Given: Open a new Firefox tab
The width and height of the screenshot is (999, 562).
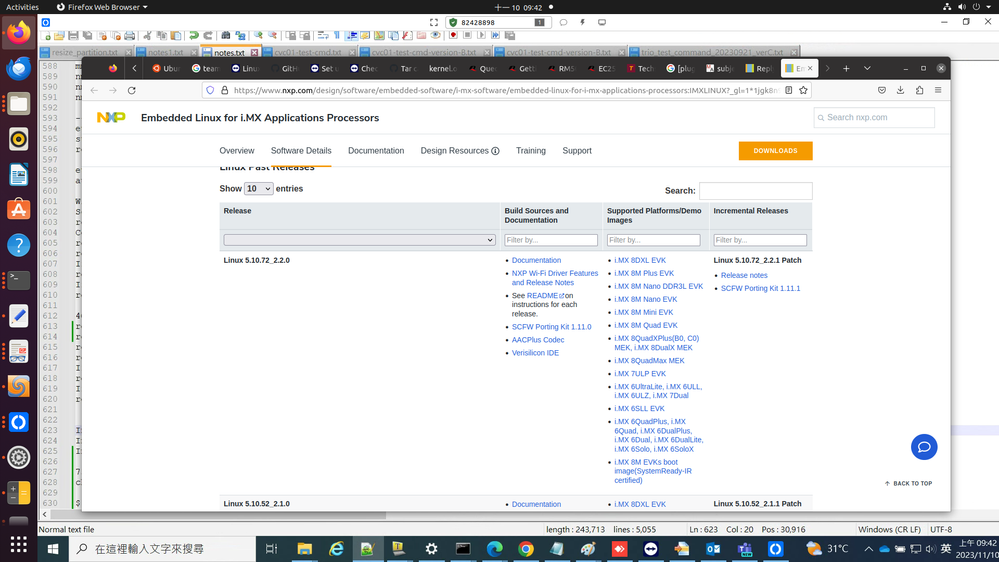Looking at the screenshot, I should 846,68.
